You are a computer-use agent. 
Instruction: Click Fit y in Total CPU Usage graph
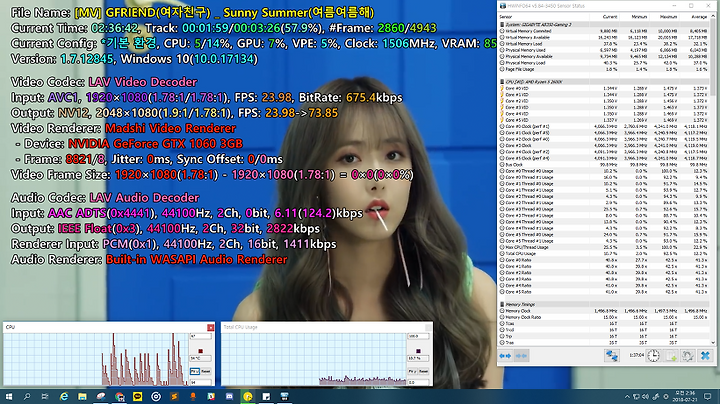click(x=412, y=371)
